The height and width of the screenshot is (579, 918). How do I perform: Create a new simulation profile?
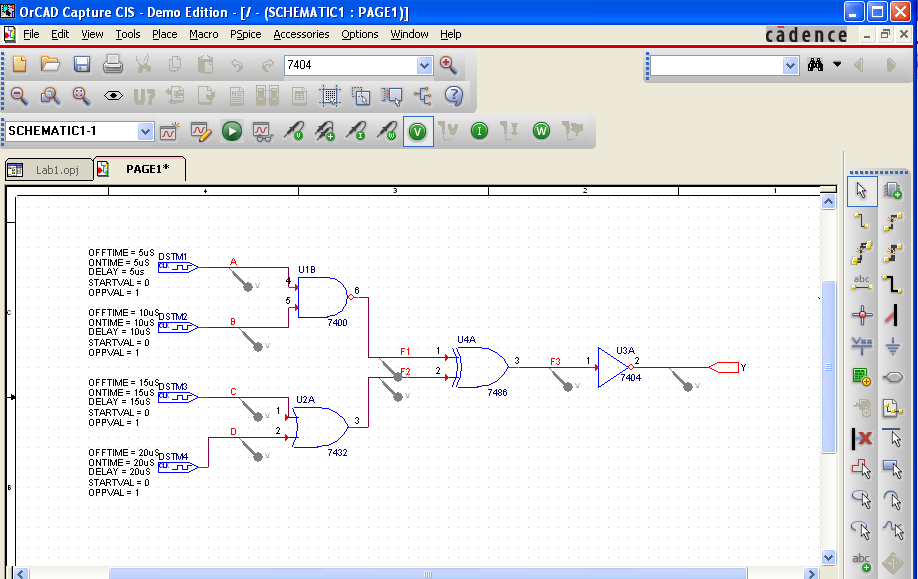[x=170, y=131]
